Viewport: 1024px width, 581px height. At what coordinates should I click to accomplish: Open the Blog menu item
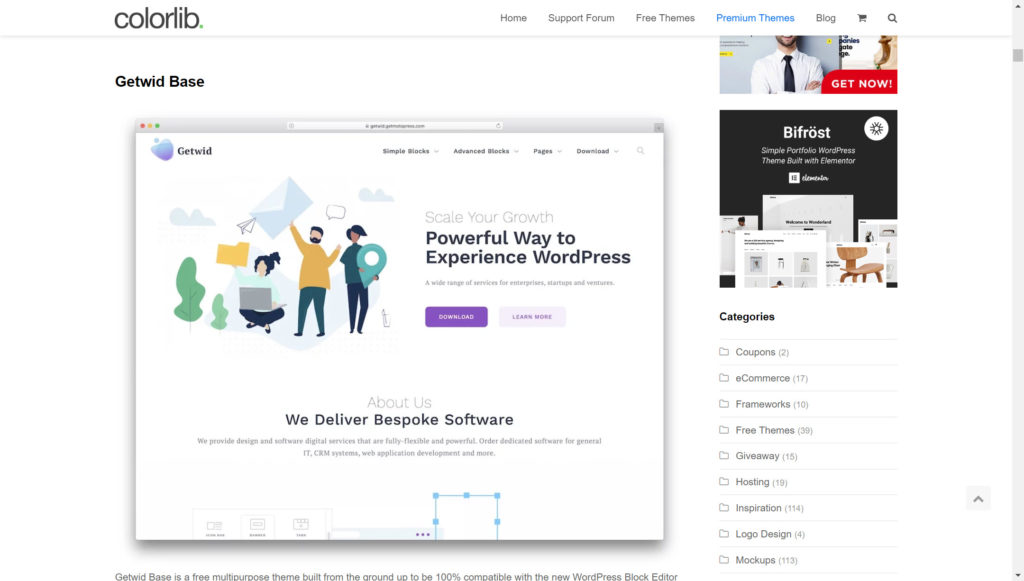pos(825,18)
